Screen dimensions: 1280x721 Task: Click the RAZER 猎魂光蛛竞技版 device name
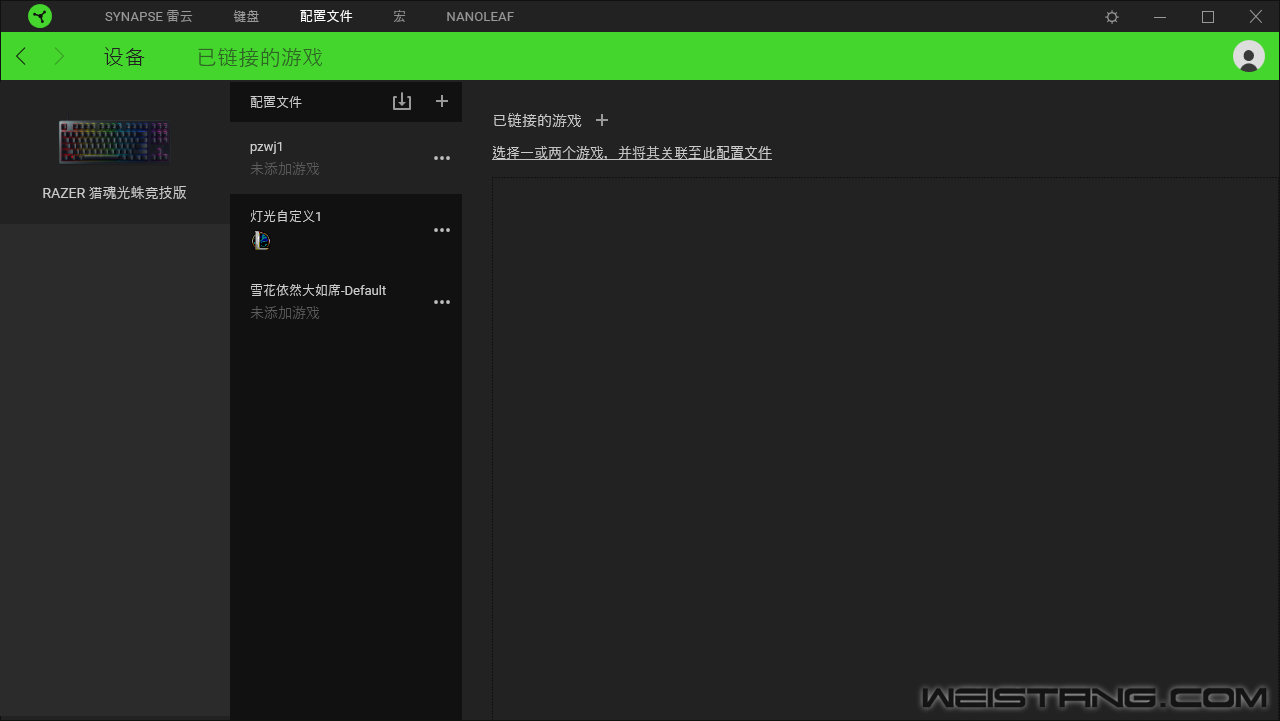point(114,193)
